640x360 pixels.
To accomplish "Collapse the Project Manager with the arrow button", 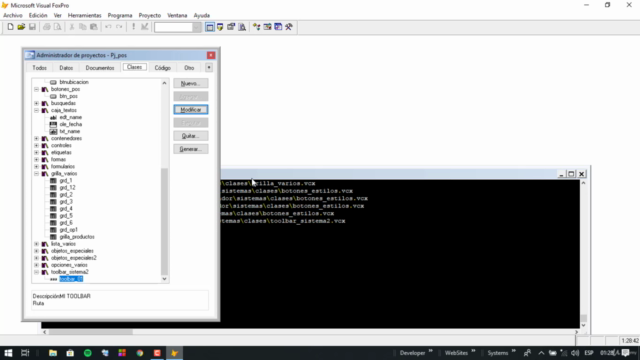I will [209, 67].
